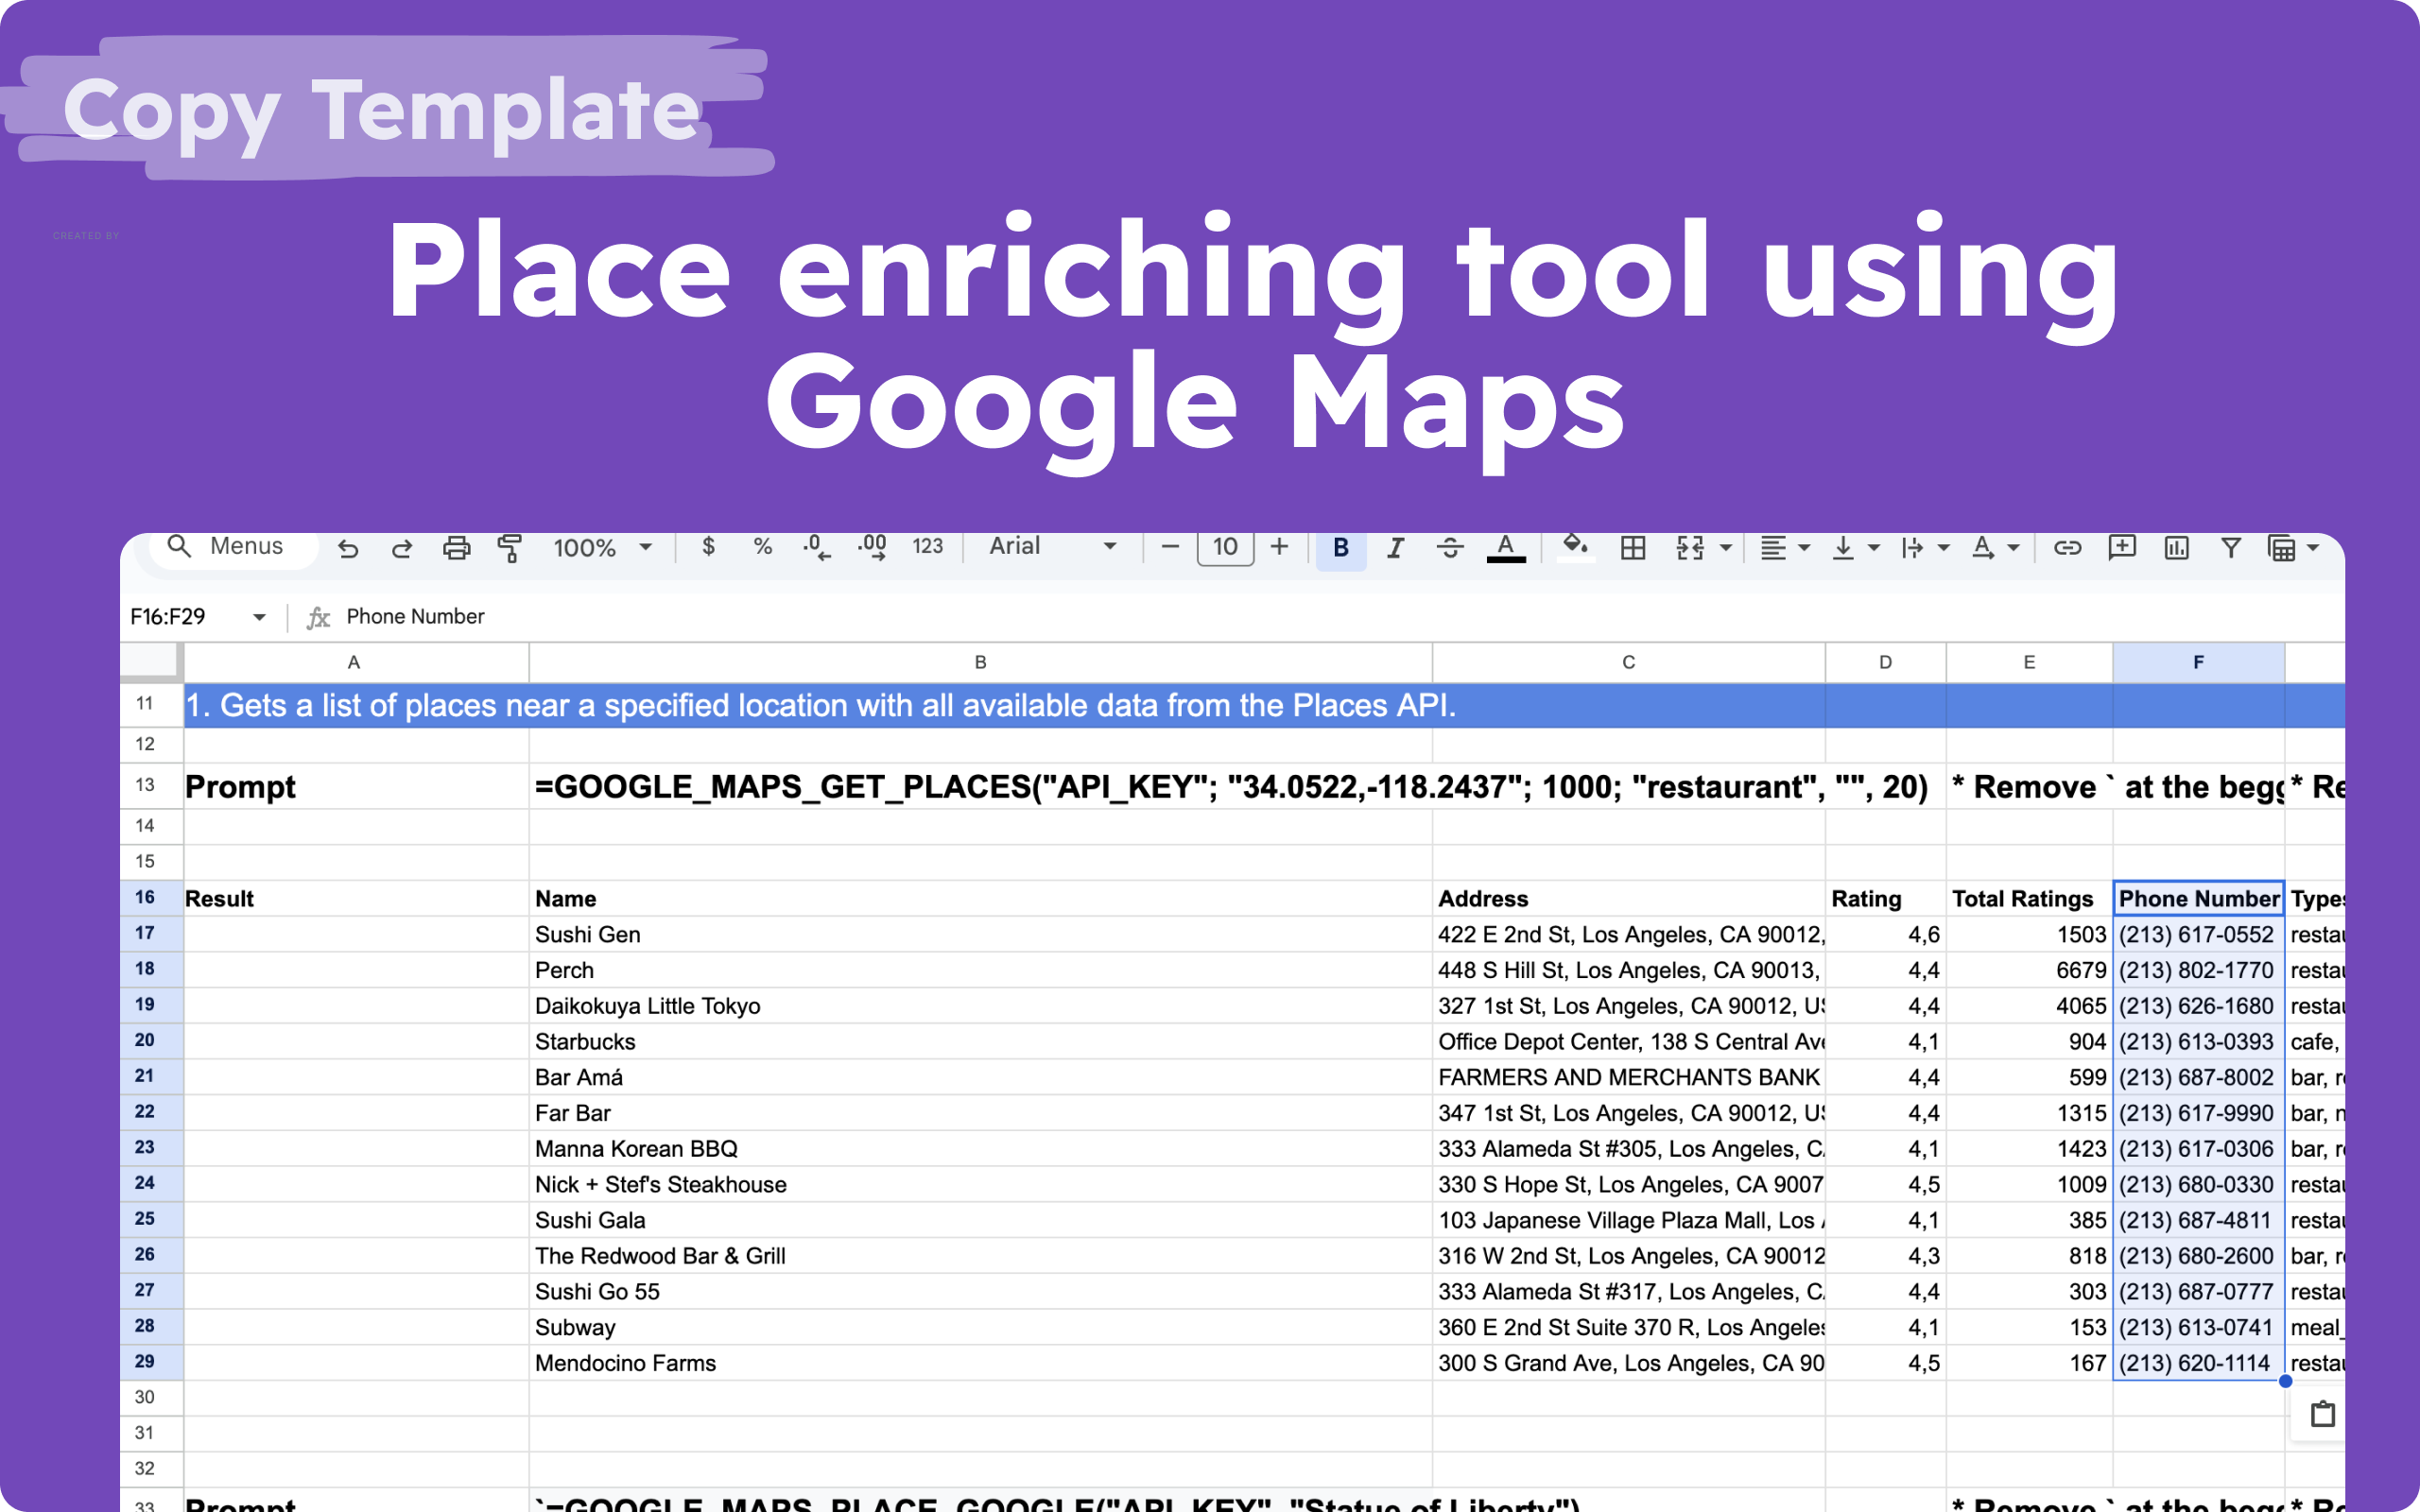2420x1512 pixels.
Task: Format as currency with dollar icon
Action: pyautogui.click(x=708, y=546)
